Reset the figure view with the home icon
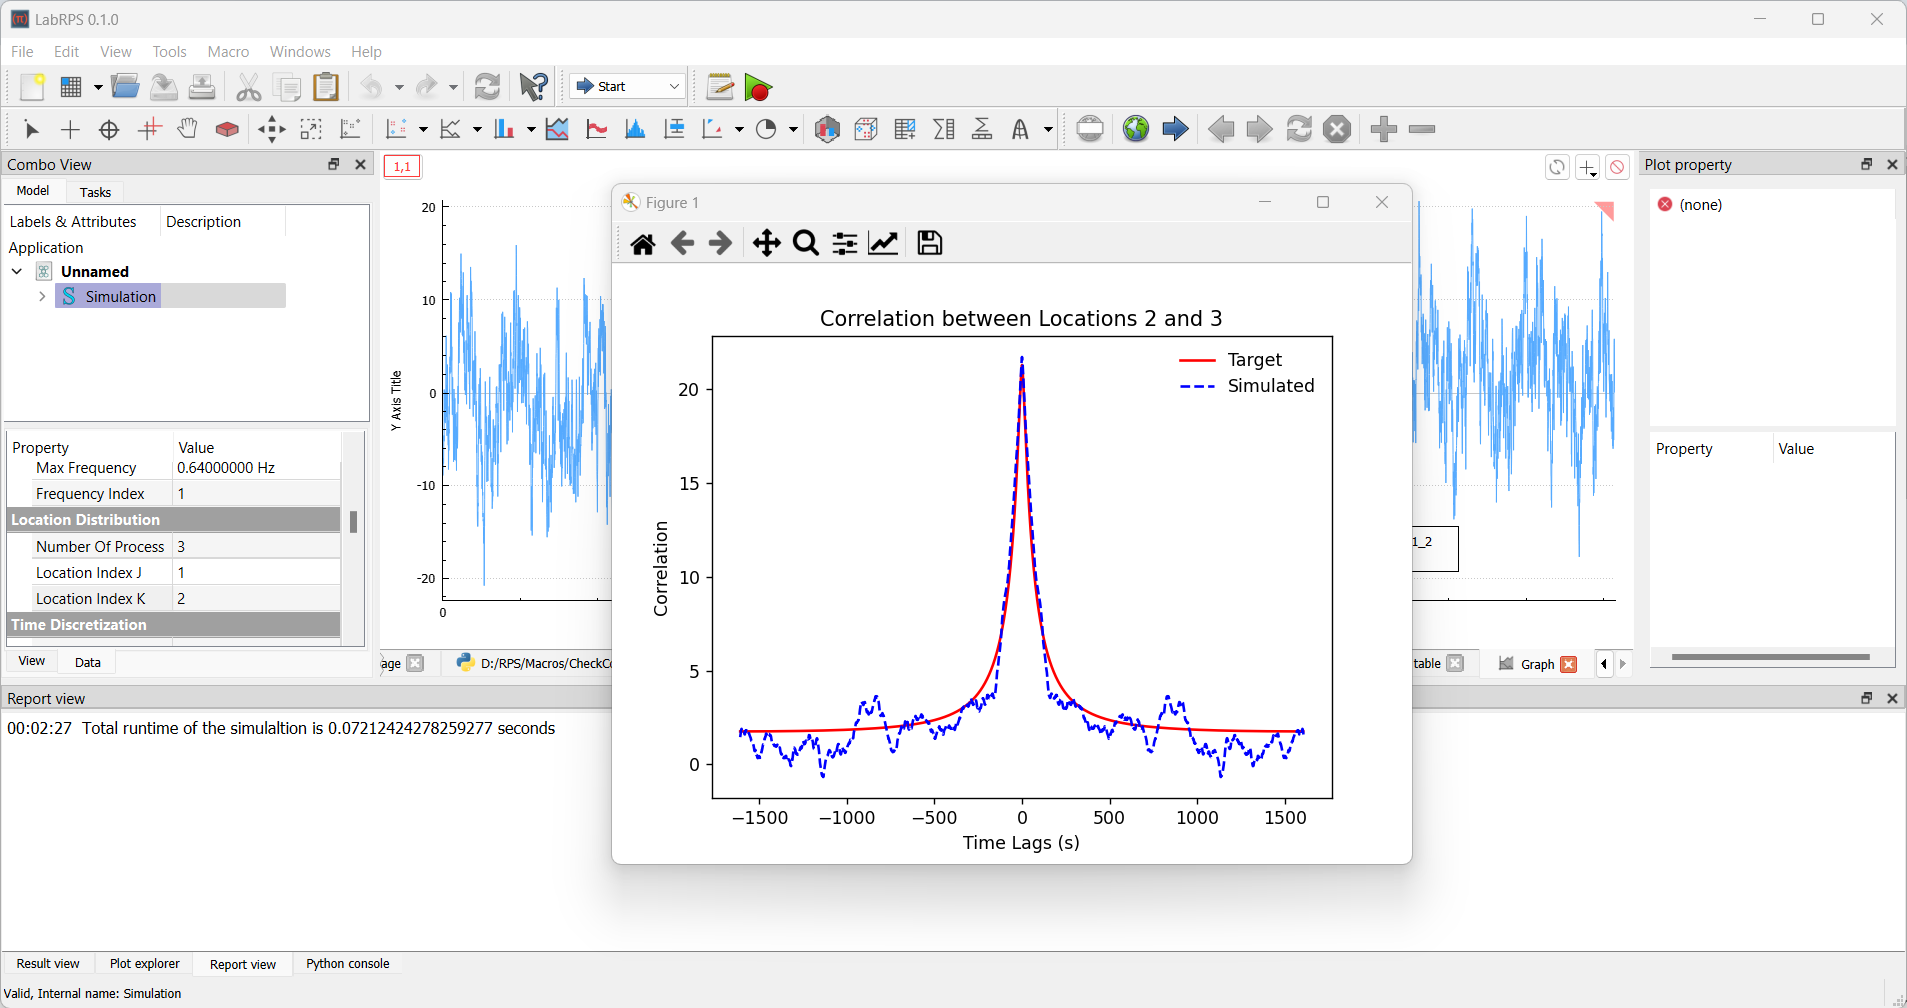Screen dimensions: 1907x1008 643,243
